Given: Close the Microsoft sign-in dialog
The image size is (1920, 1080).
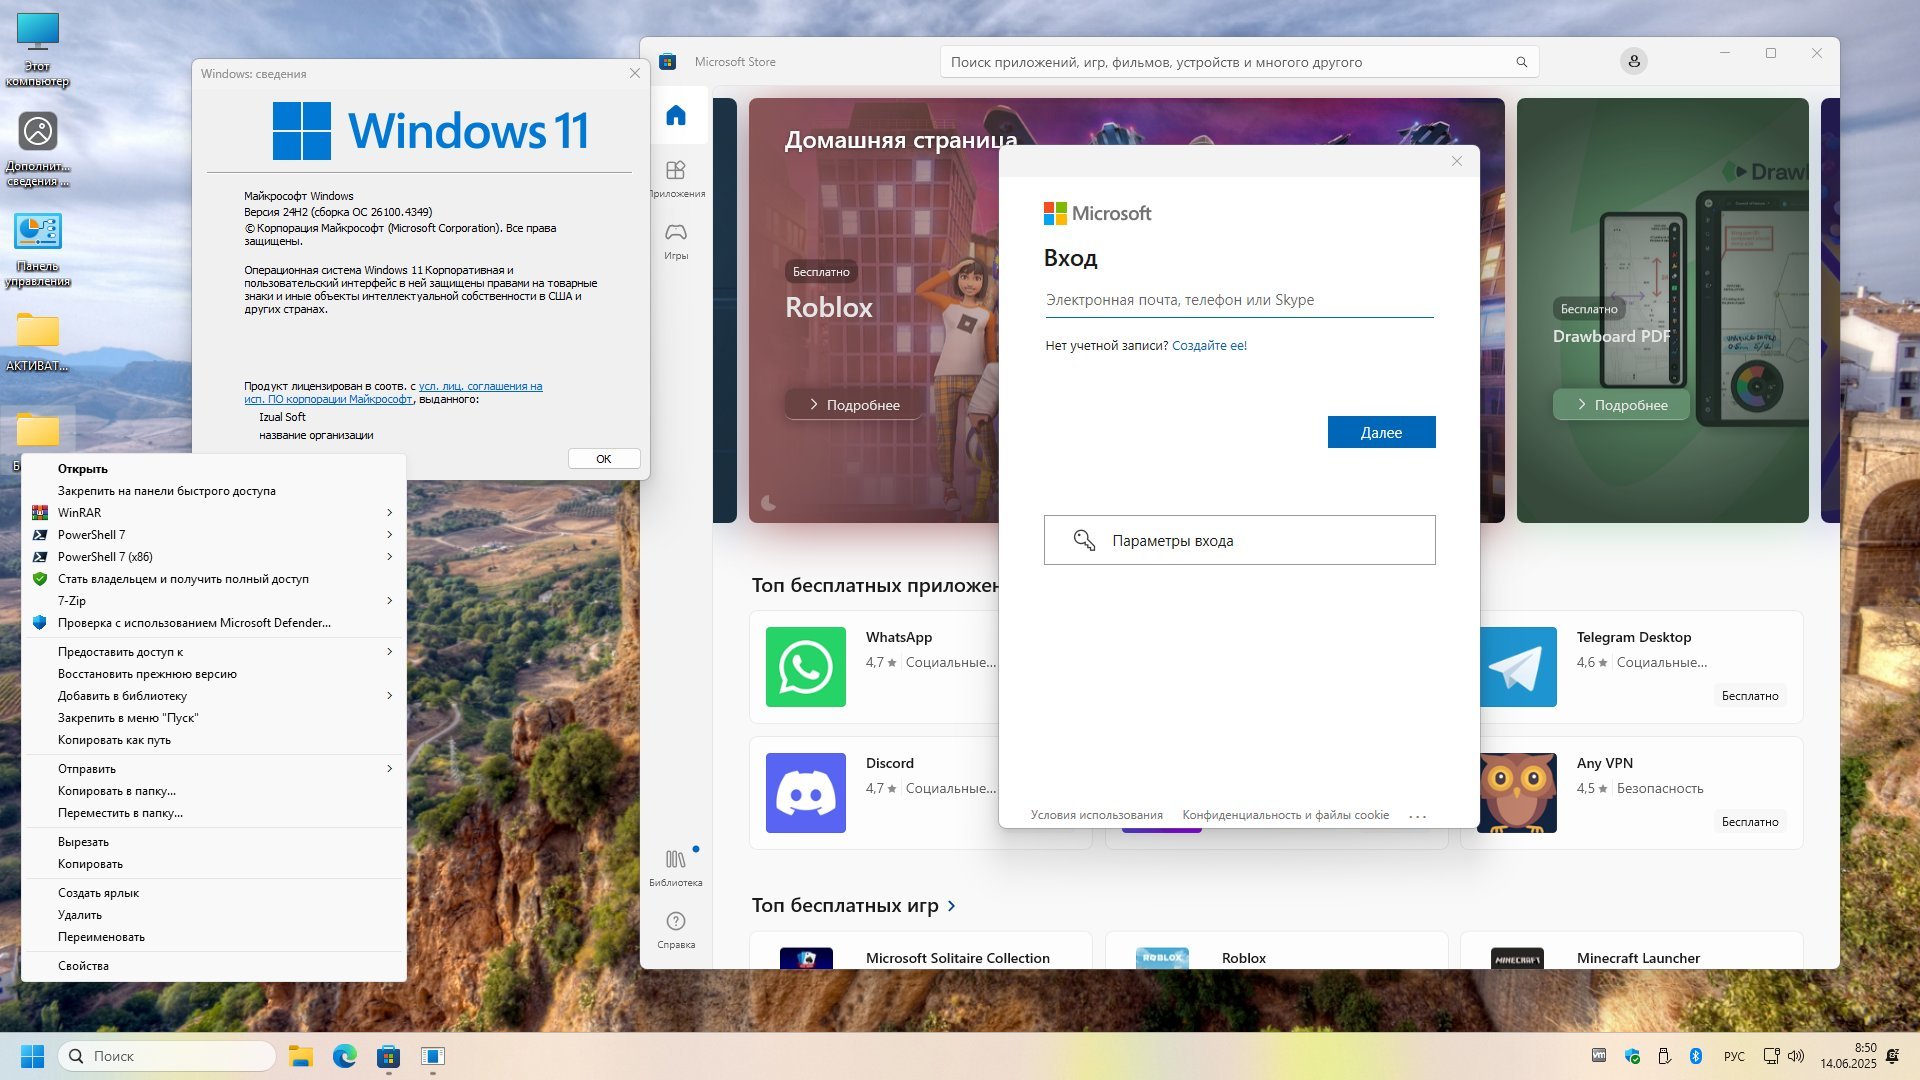Looking at the screenshot, I should [x=1457, y=161].
